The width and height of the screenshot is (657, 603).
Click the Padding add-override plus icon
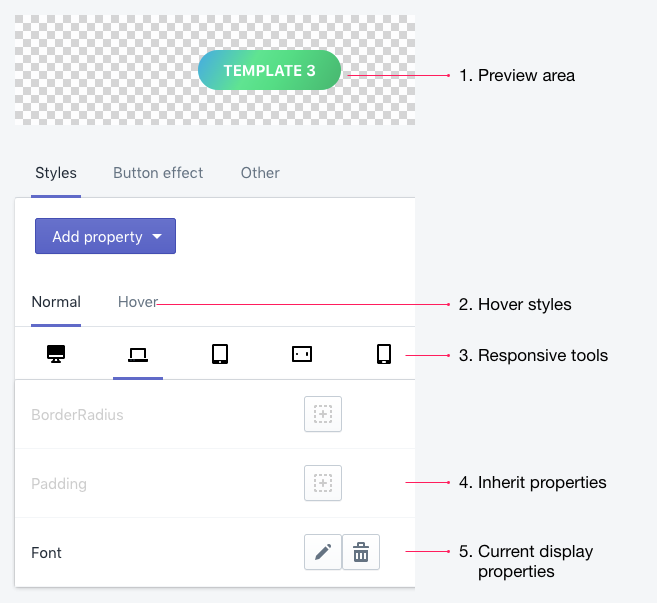[323, 483]
